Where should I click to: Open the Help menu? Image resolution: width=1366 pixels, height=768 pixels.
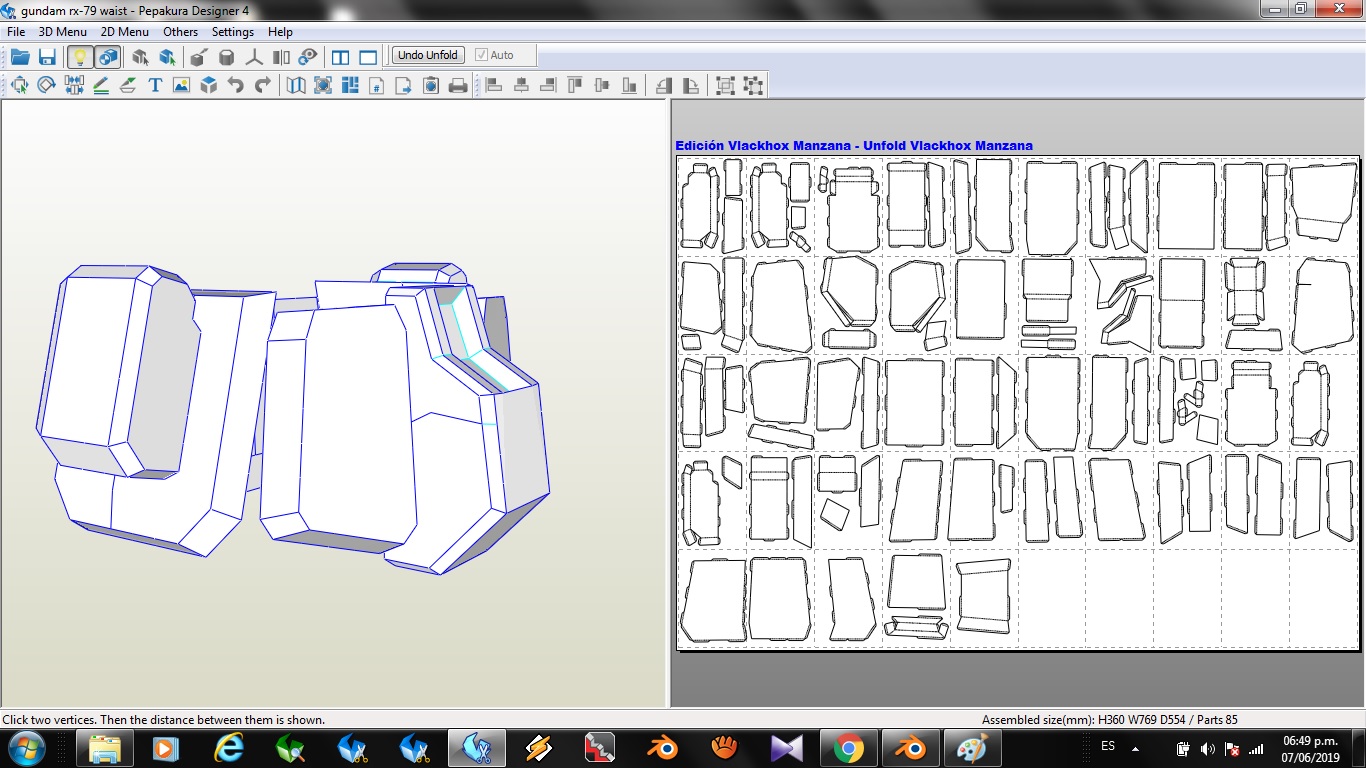pyautogui.click(x=281, y=32)
